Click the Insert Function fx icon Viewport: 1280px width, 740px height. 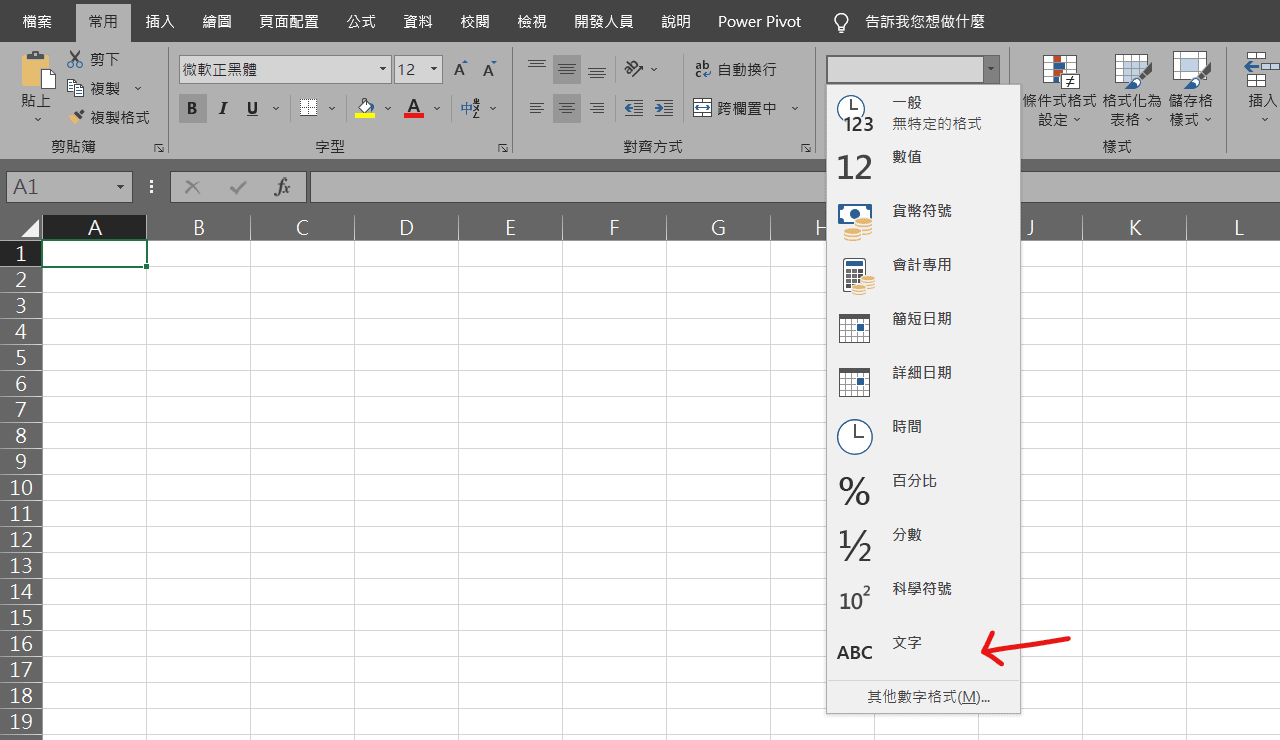pyautogui.click(x=281, y=186)
